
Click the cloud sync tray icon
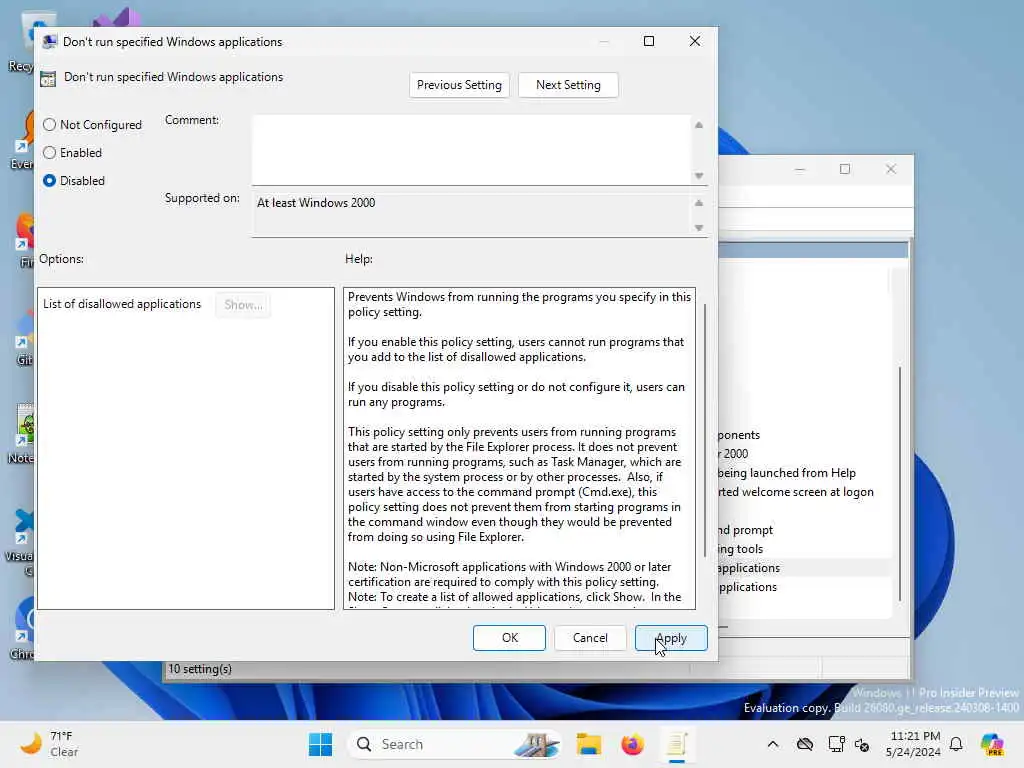(805, 744)
